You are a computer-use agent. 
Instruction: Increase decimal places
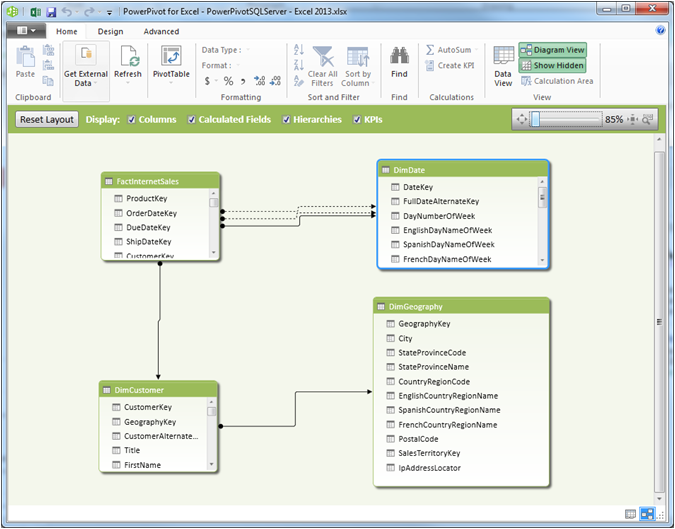[260, 81]
